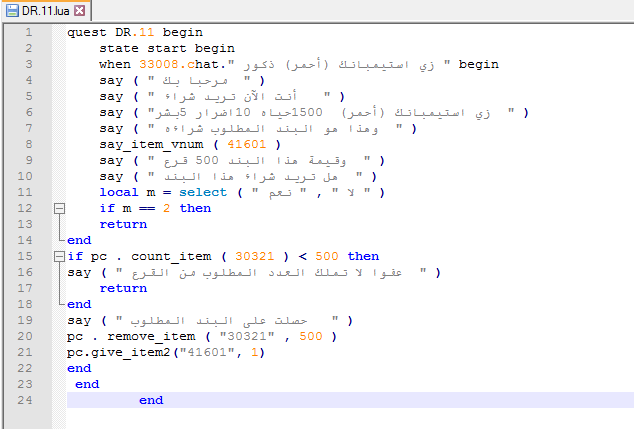Image resolution: width=634 pixels, height=429 pixels.
Task: Collapse the fold at line 12
Action: (59, 208)
